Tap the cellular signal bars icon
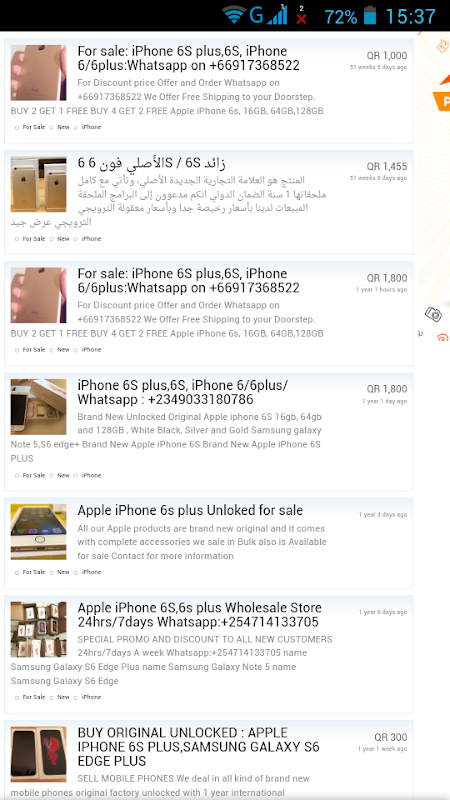 pyautogui.click(x=277, y=15)
